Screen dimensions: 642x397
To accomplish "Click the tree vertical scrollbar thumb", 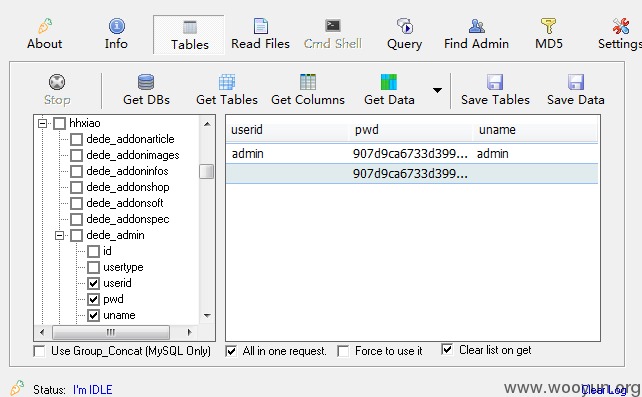I will [207, 171].
